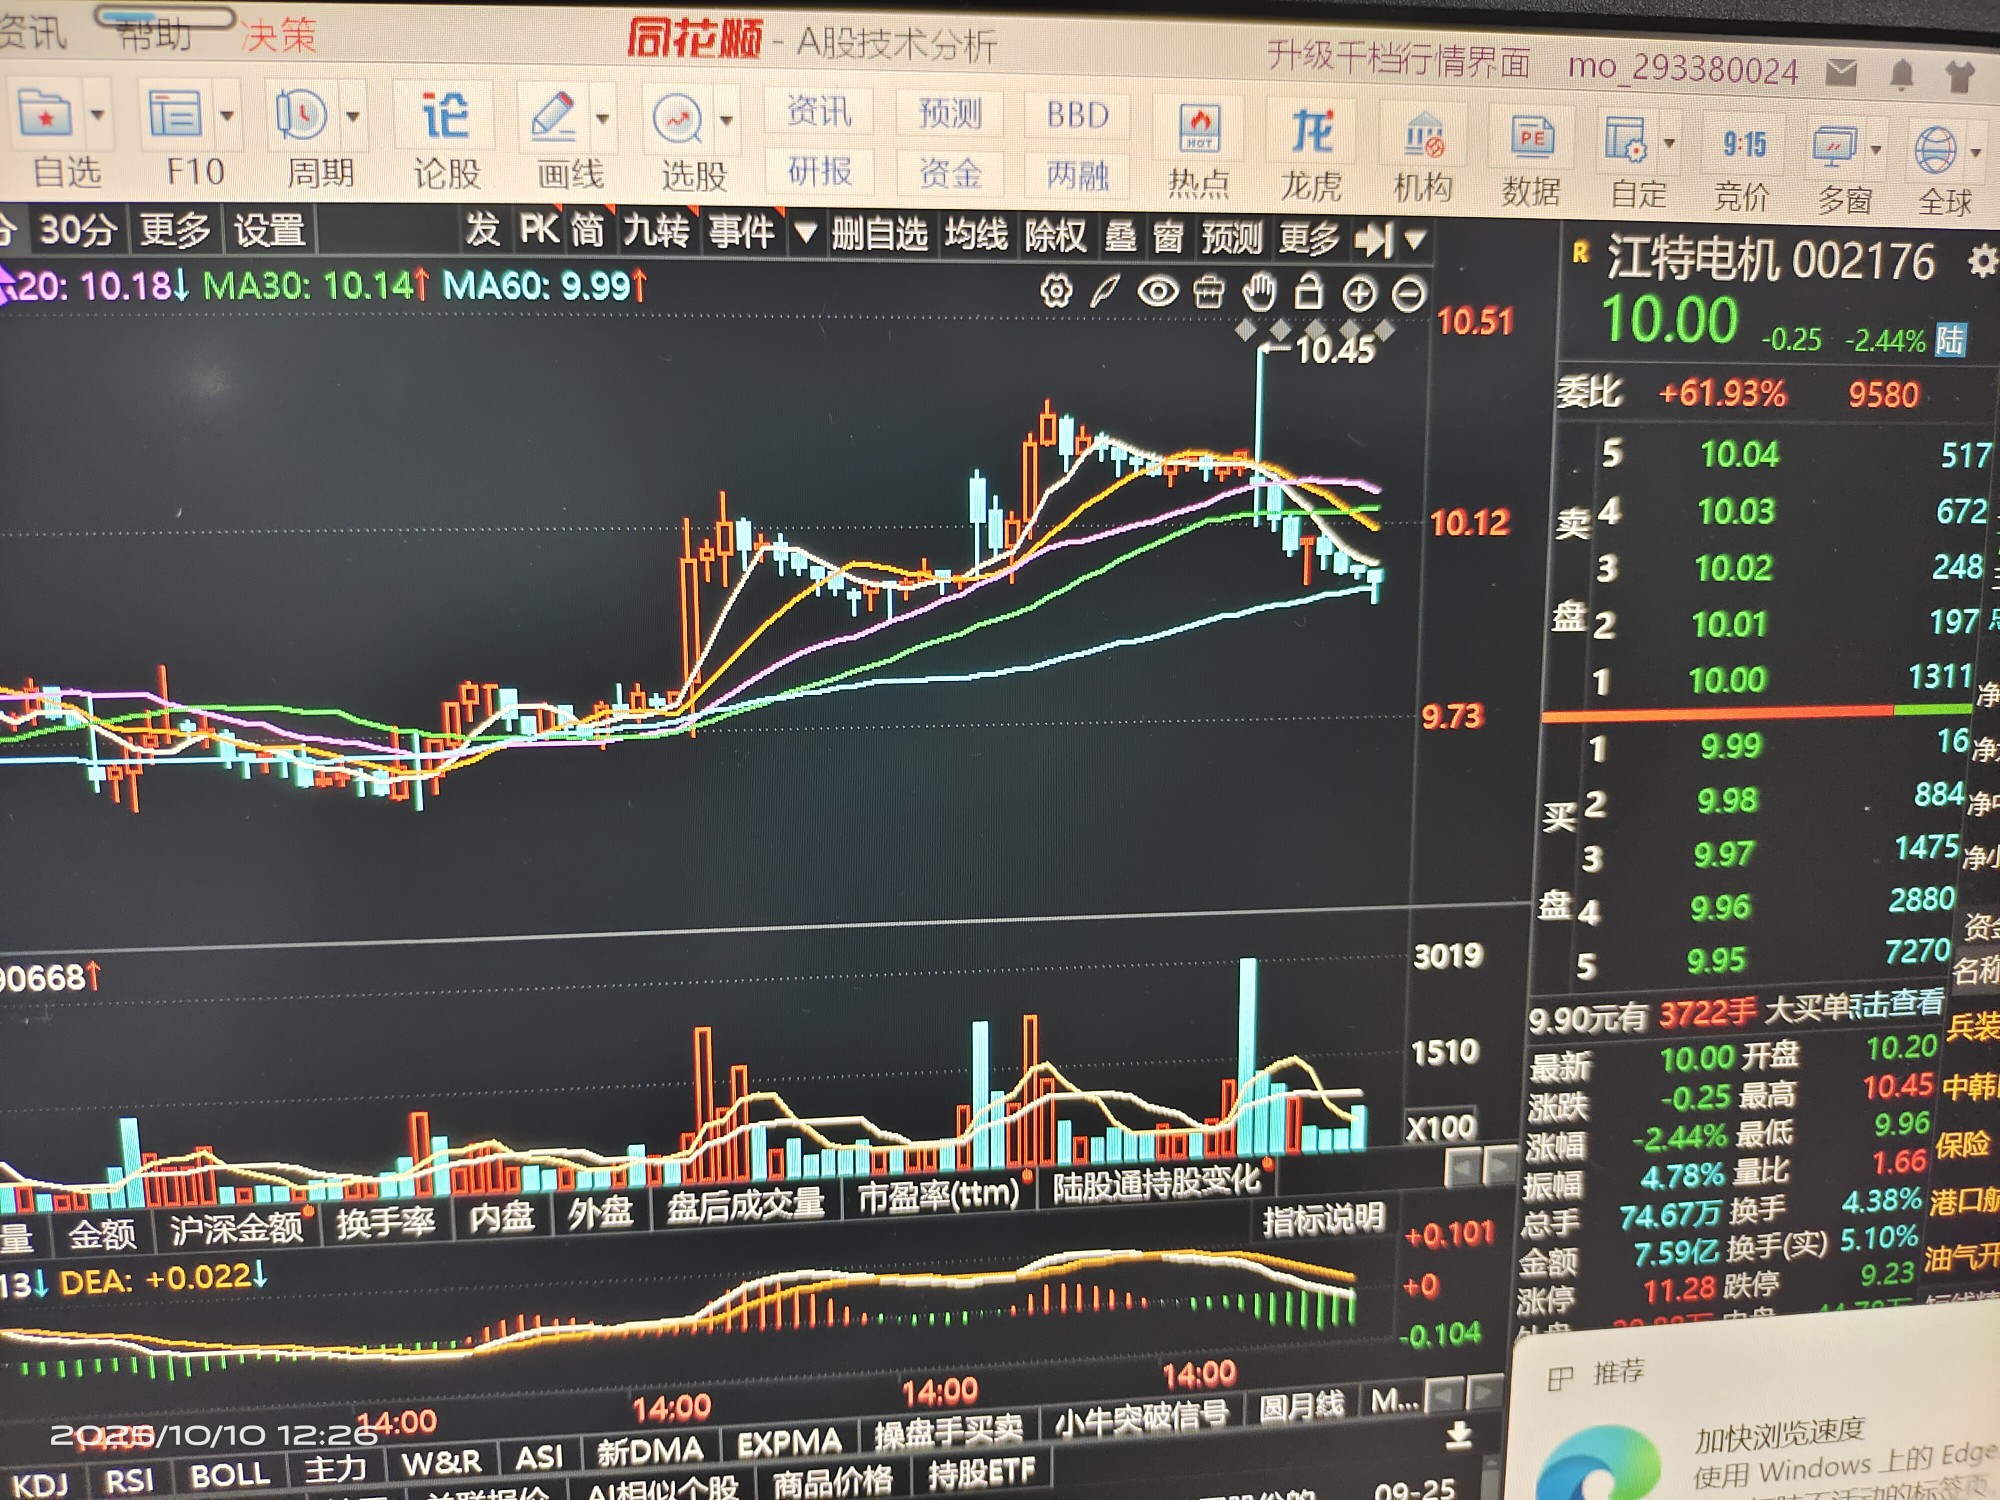Image resolution: width=2000 pixels, height=1500 pixels.
Task: Click the 指标说明 link
Action: 1322,1219
